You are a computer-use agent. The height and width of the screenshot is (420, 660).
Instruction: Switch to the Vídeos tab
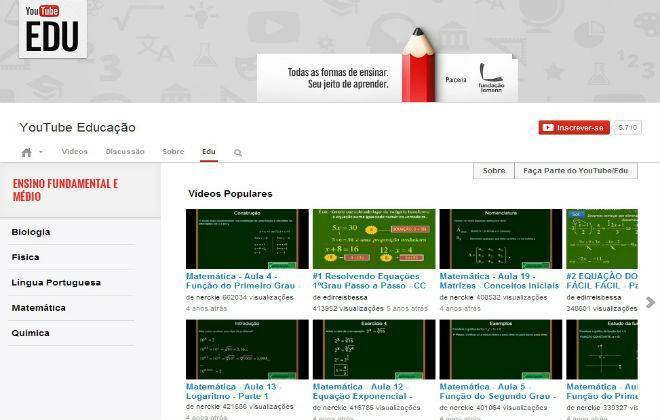(74, 152)
